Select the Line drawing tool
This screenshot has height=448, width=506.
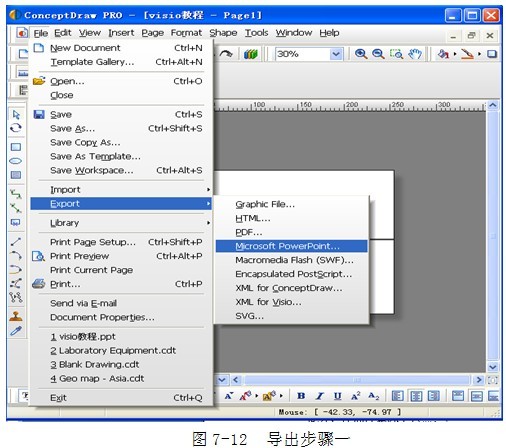(x=16, y=241)
